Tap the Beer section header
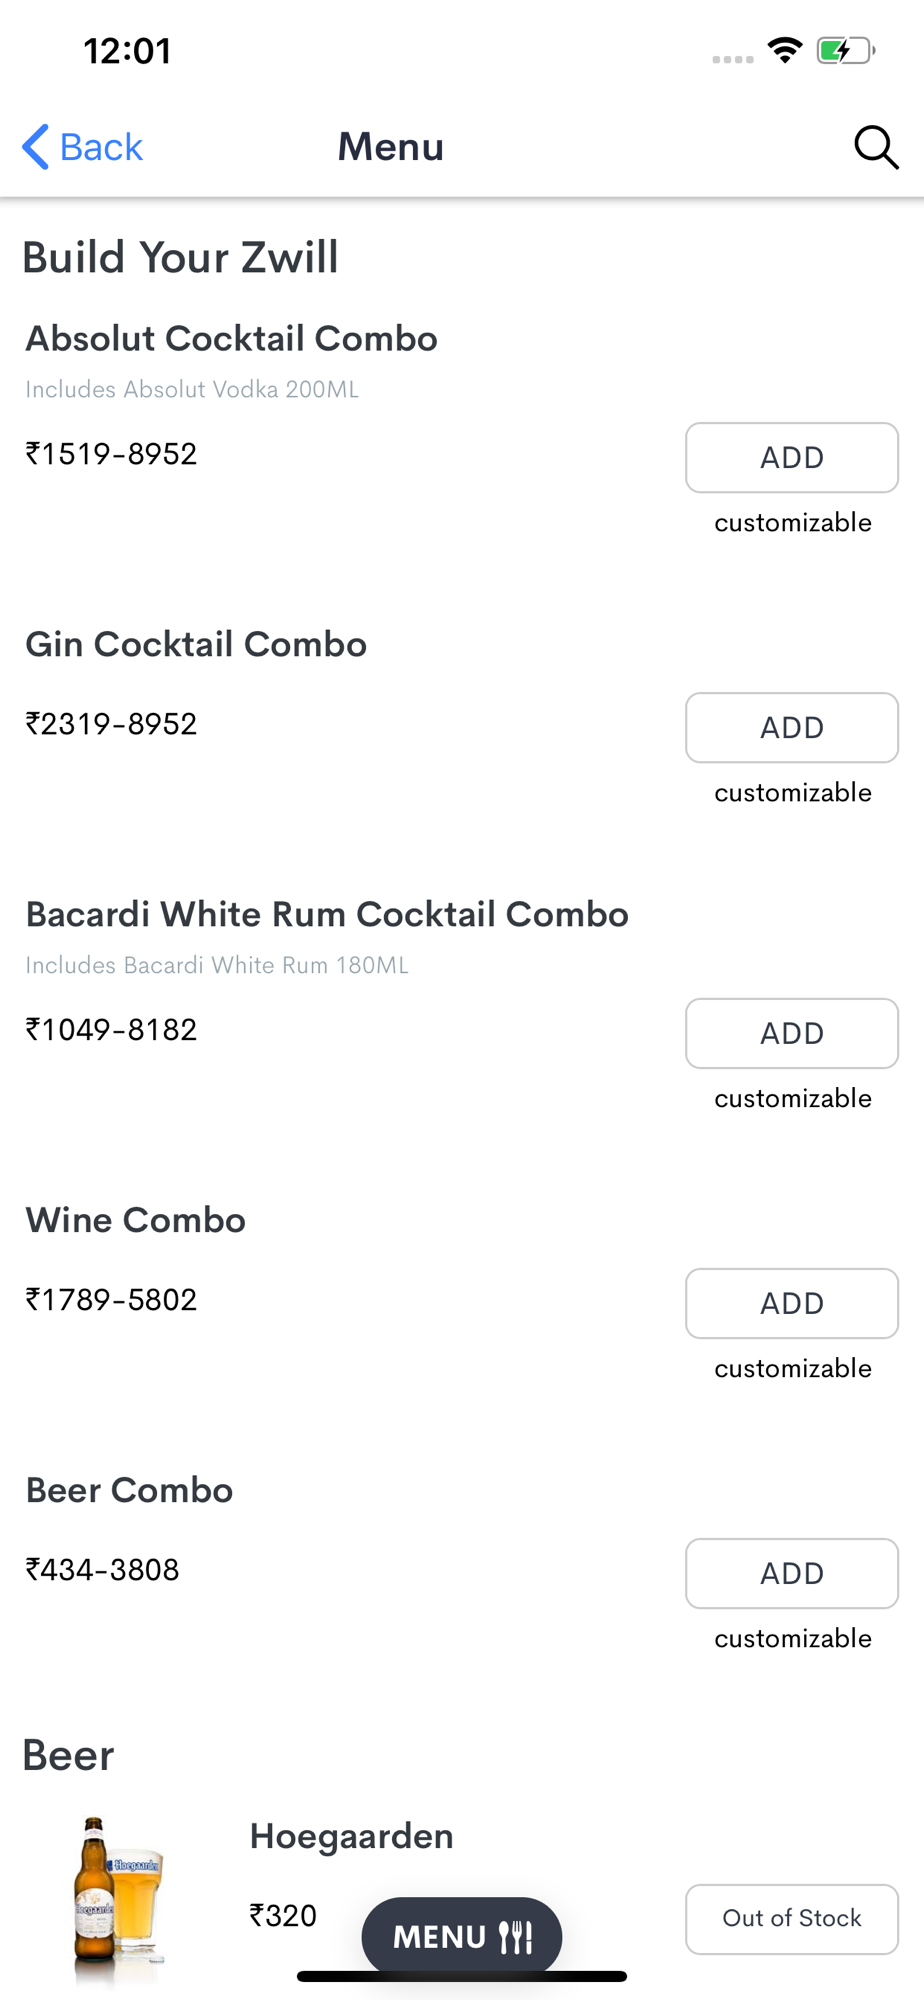The width and height of the screenshot is (924, 2000). [68, 1756]
